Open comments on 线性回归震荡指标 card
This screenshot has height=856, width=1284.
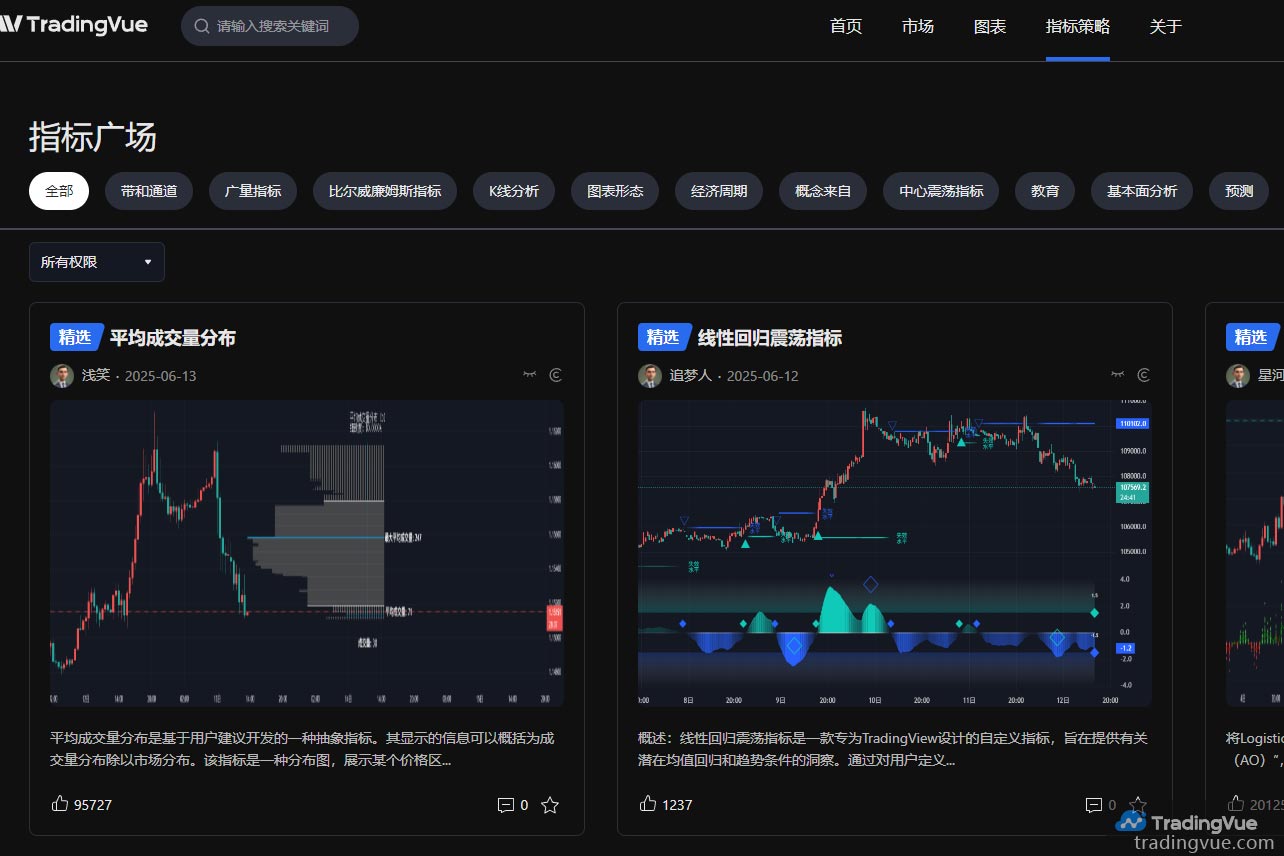click(1093, 805)
